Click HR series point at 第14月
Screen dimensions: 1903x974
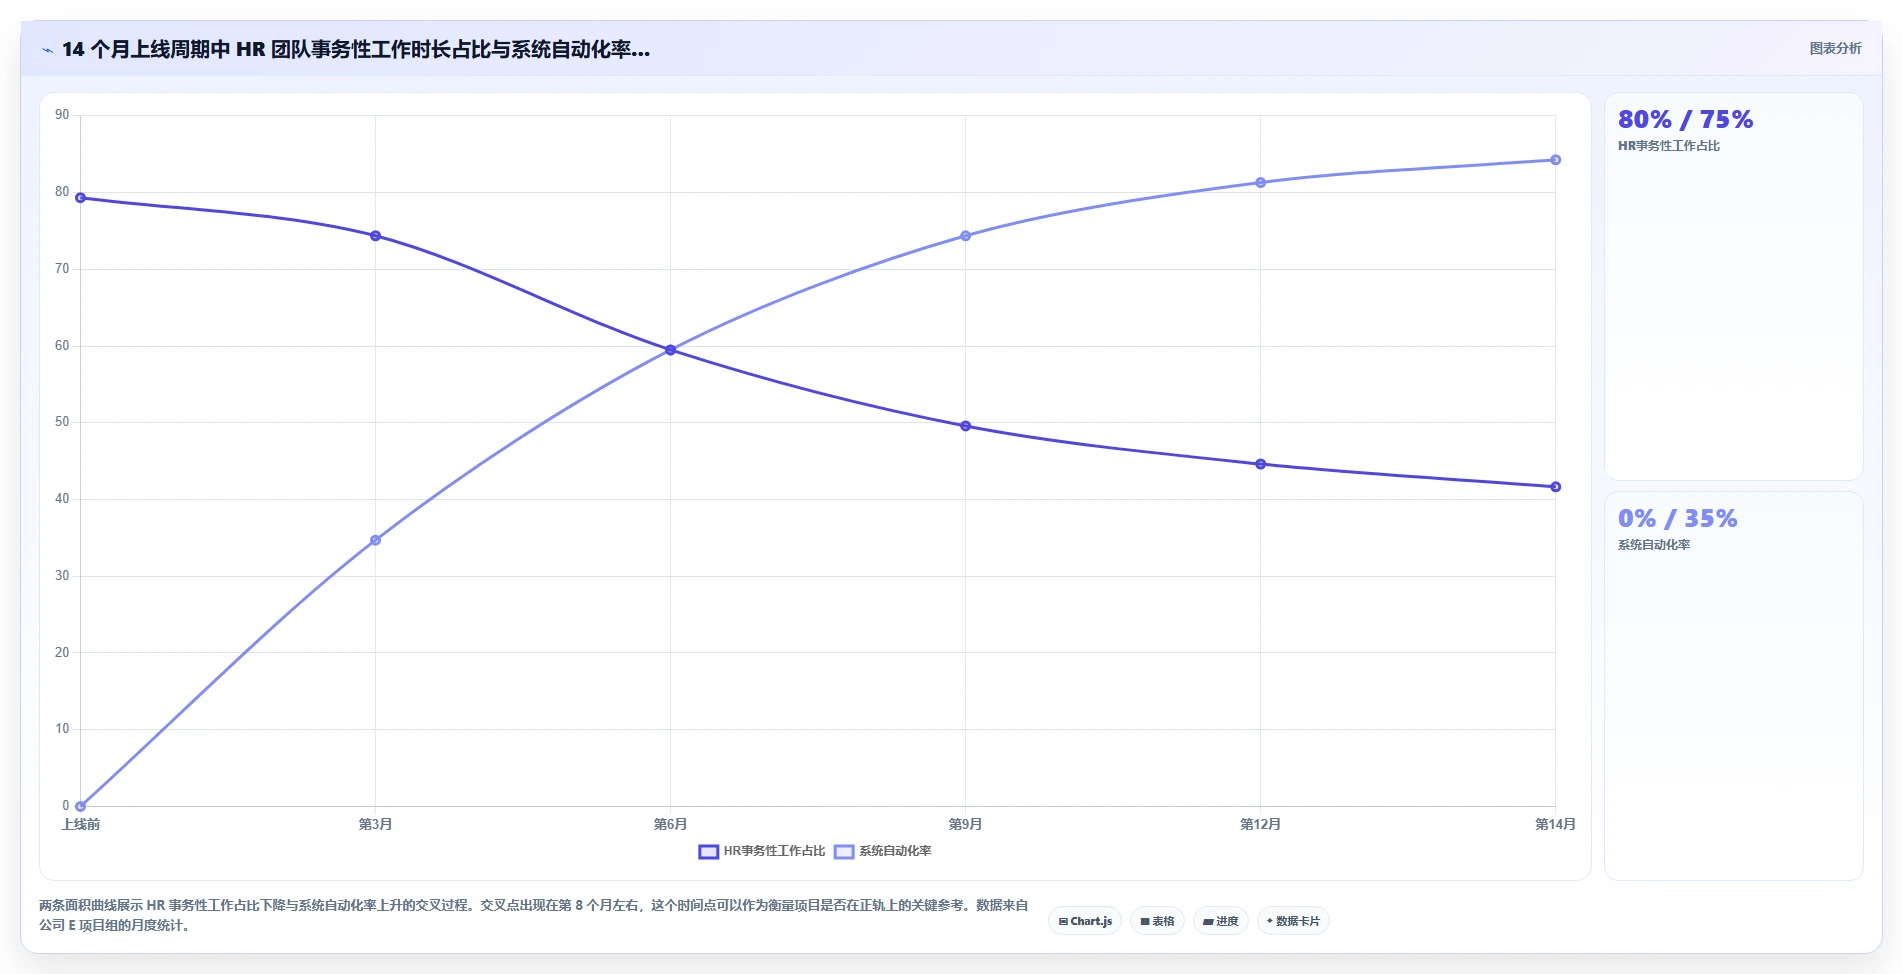tap(1555, 487)
